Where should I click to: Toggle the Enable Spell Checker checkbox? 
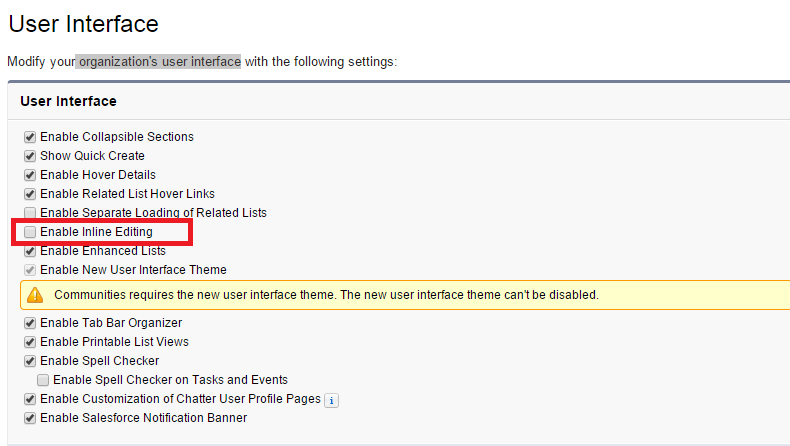click(x=30, y=361)
